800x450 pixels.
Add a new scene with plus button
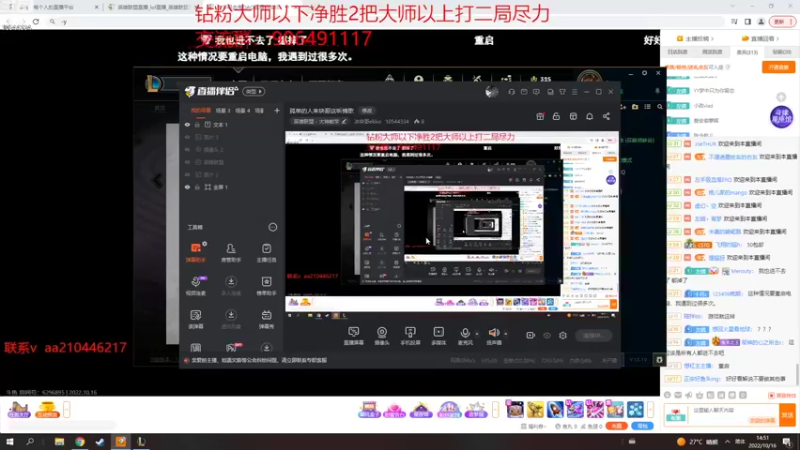277,110
